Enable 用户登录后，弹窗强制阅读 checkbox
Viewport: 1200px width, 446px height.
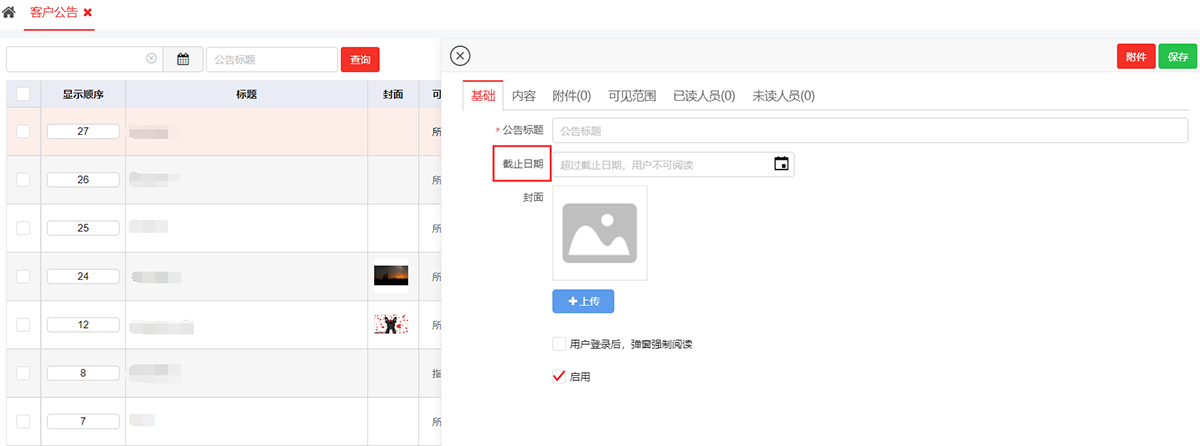pos(559,344)
